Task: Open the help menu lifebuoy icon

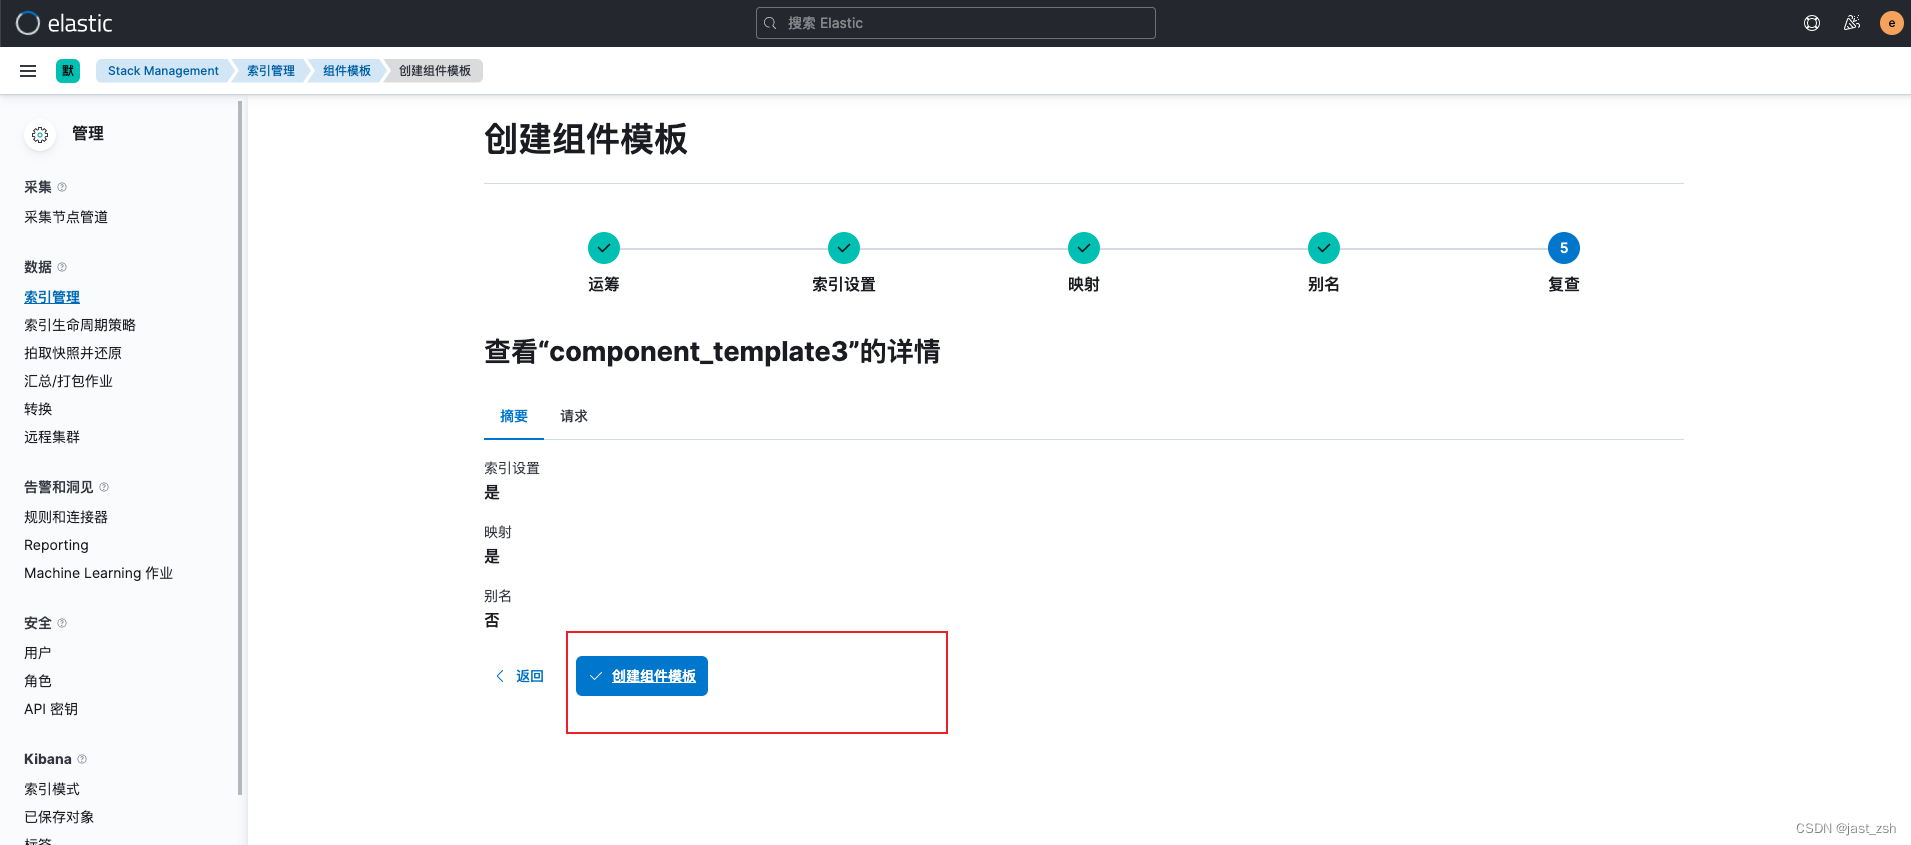Action: 1812,23
